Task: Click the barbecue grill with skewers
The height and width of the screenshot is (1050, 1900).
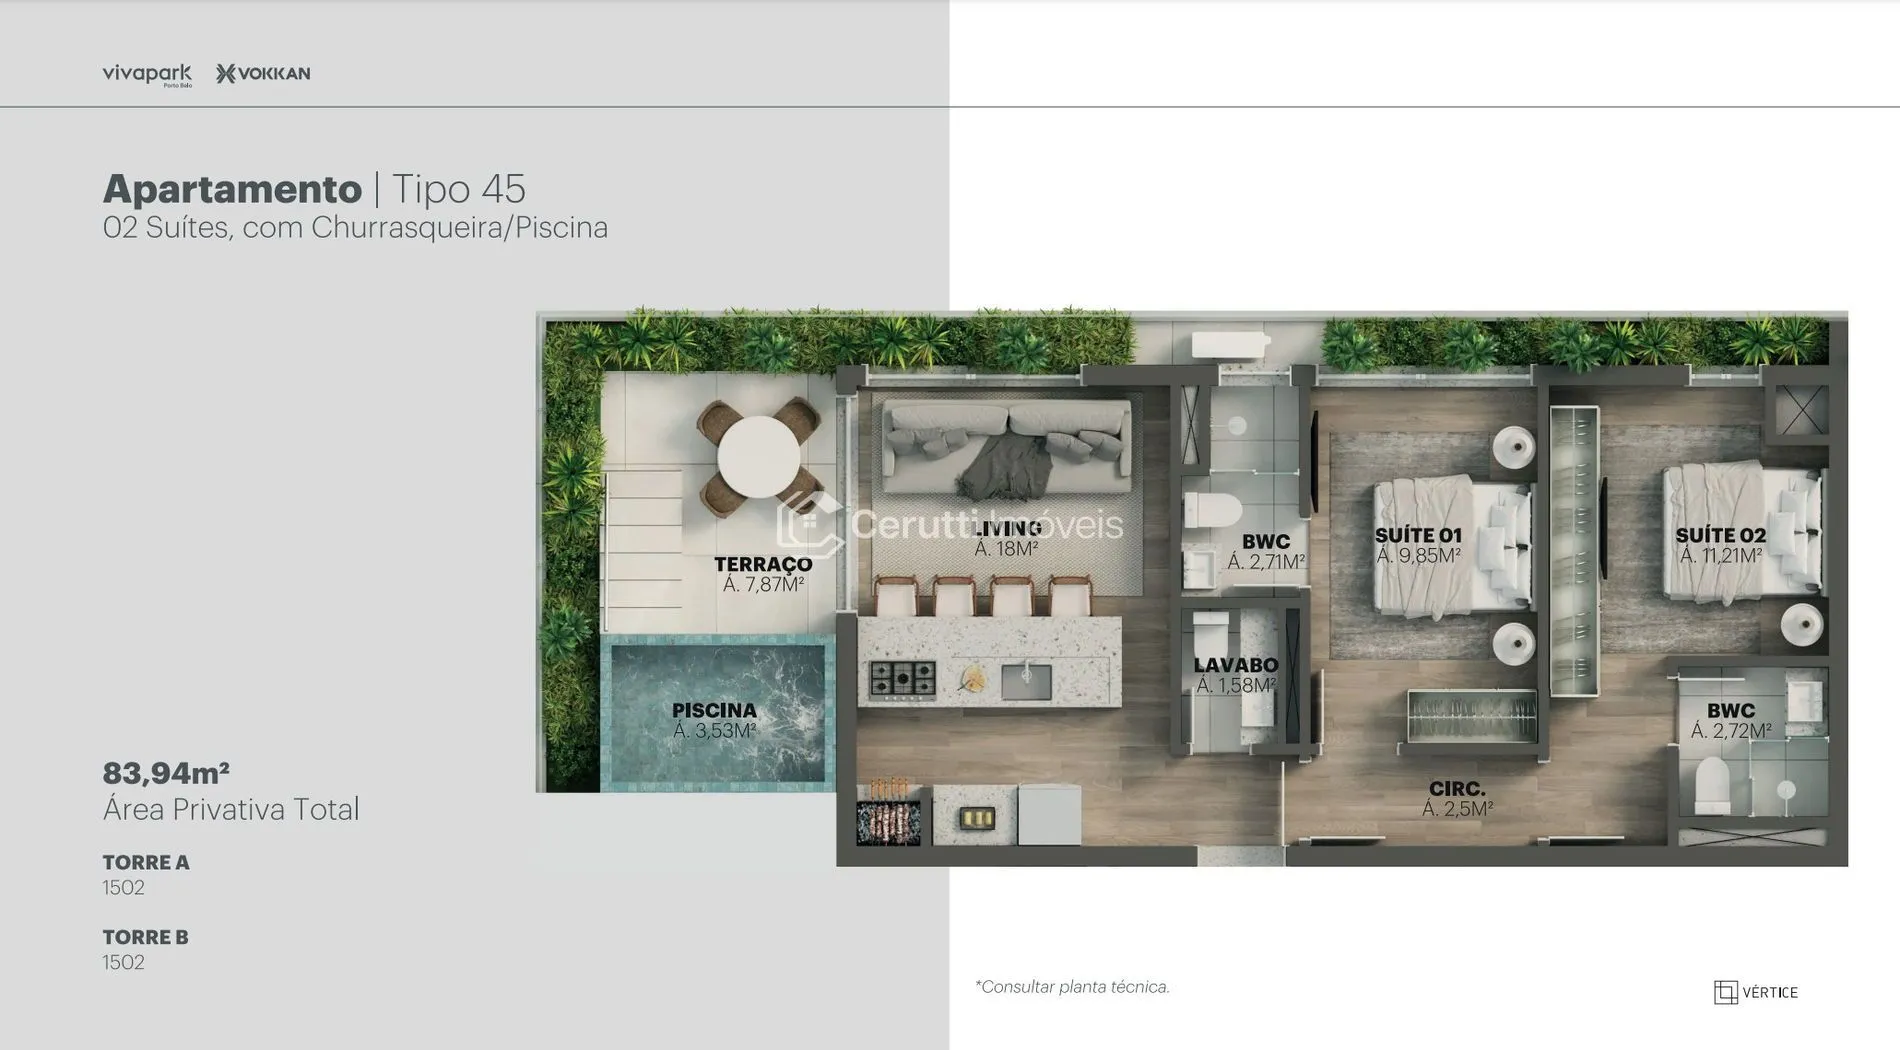Action: click(888, 814)
